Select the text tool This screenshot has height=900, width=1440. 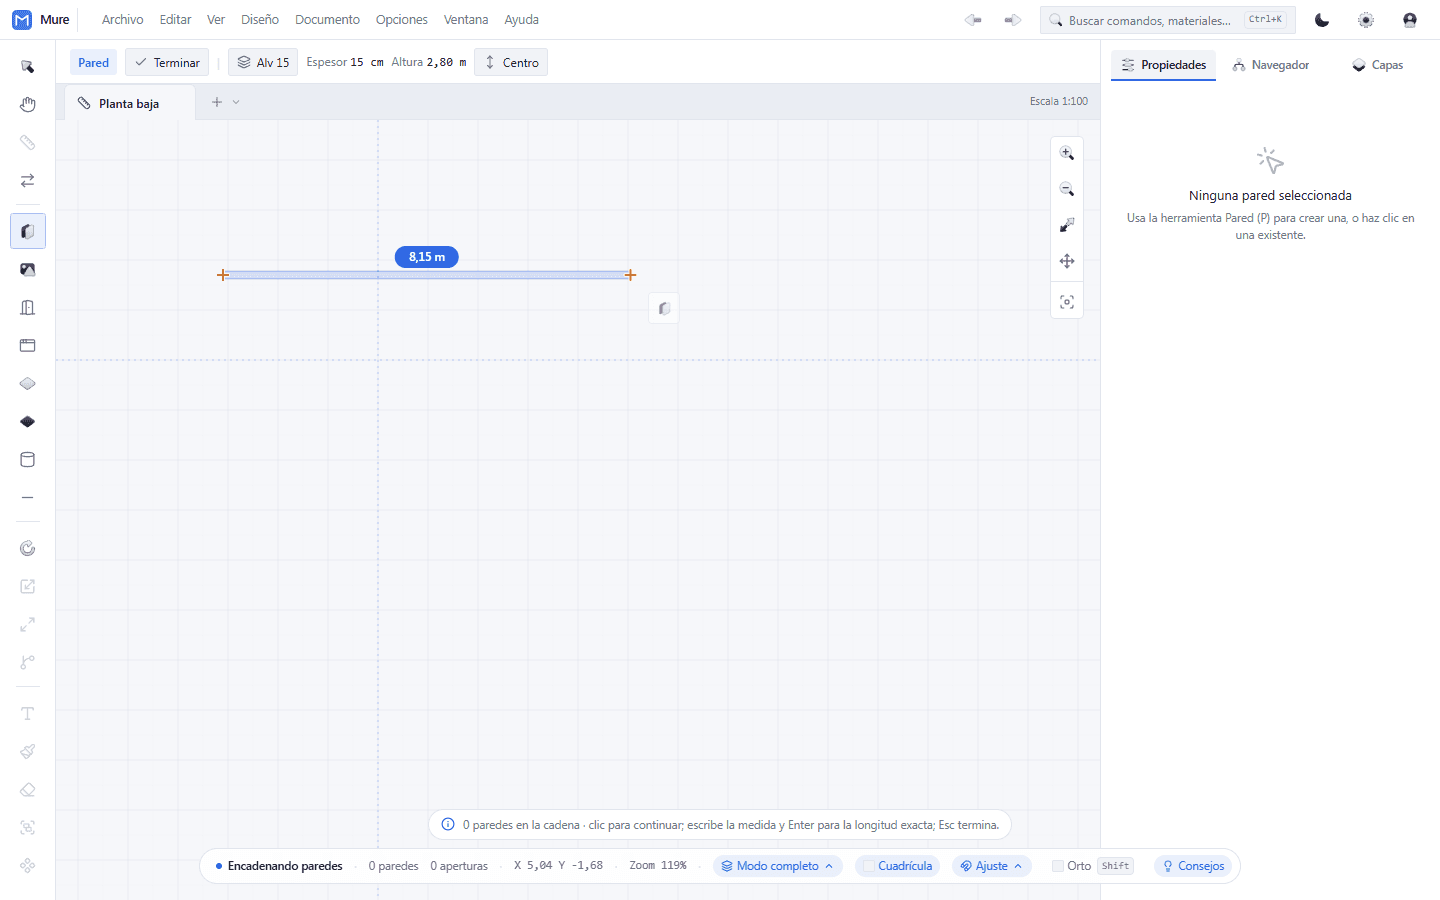[28, 714]
